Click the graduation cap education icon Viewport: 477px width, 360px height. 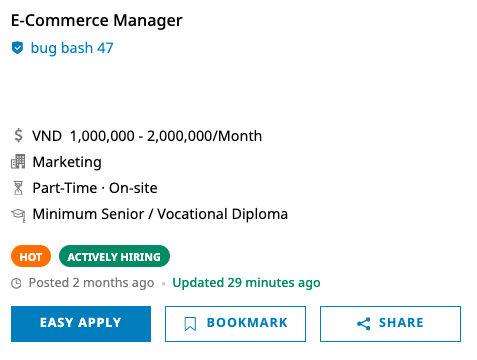tap(18, 215)
